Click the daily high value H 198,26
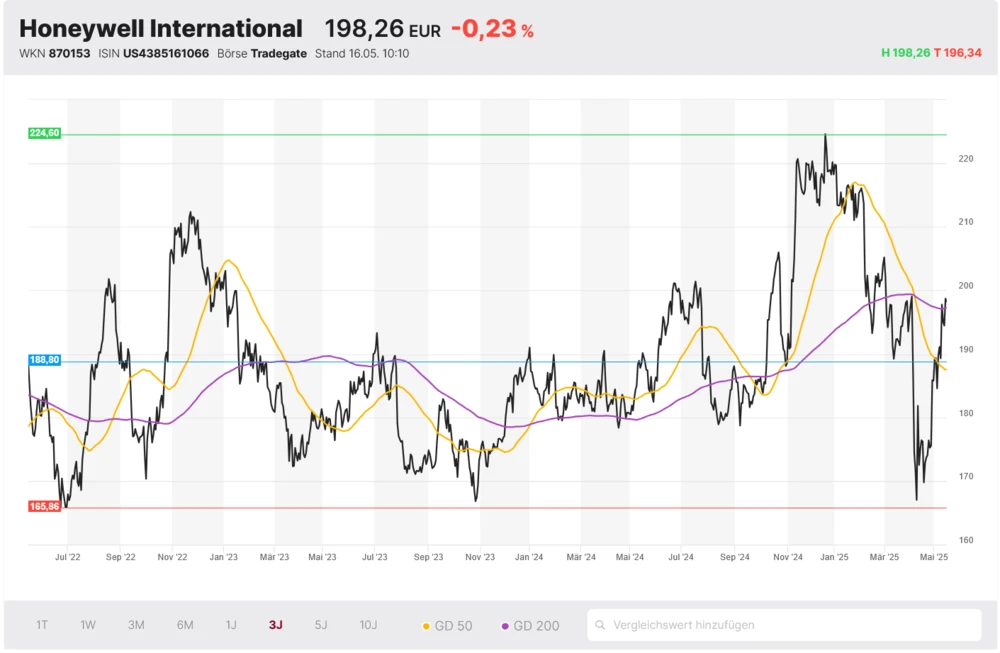Image resolution: width=1000 pixels, height=653 pixels. click(905, 54)
